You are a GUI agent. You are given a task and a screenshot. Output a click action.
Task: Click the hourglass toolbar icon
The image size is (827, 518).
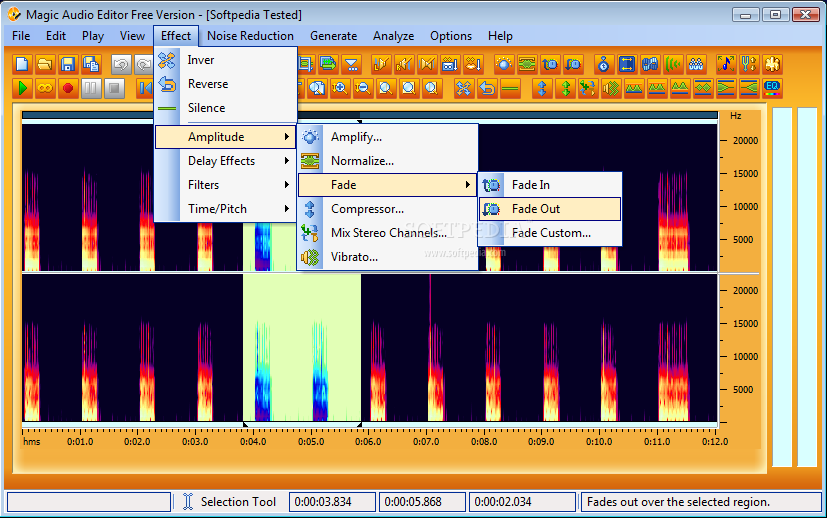click(351, 64)
